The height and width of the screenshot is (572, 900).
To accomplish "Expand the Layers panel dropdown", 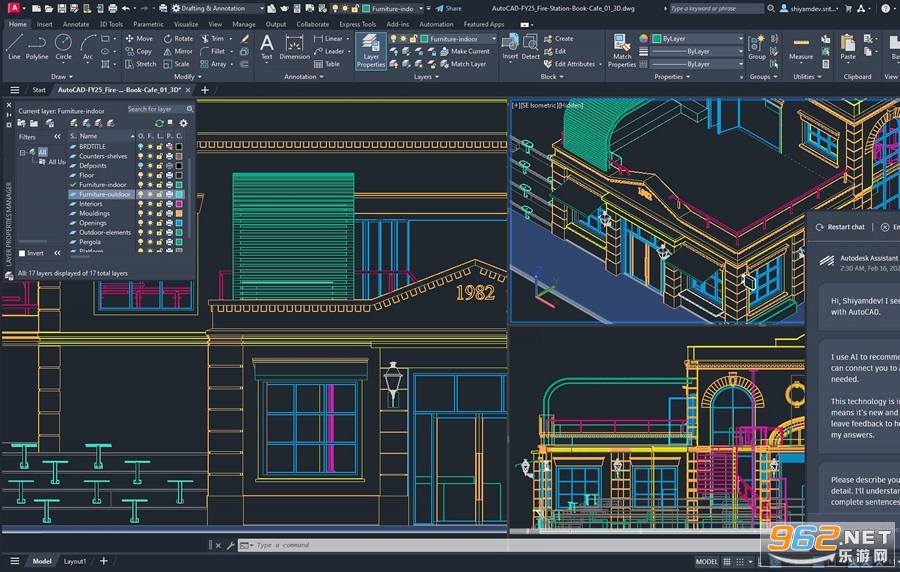I will tap(426, 76).
